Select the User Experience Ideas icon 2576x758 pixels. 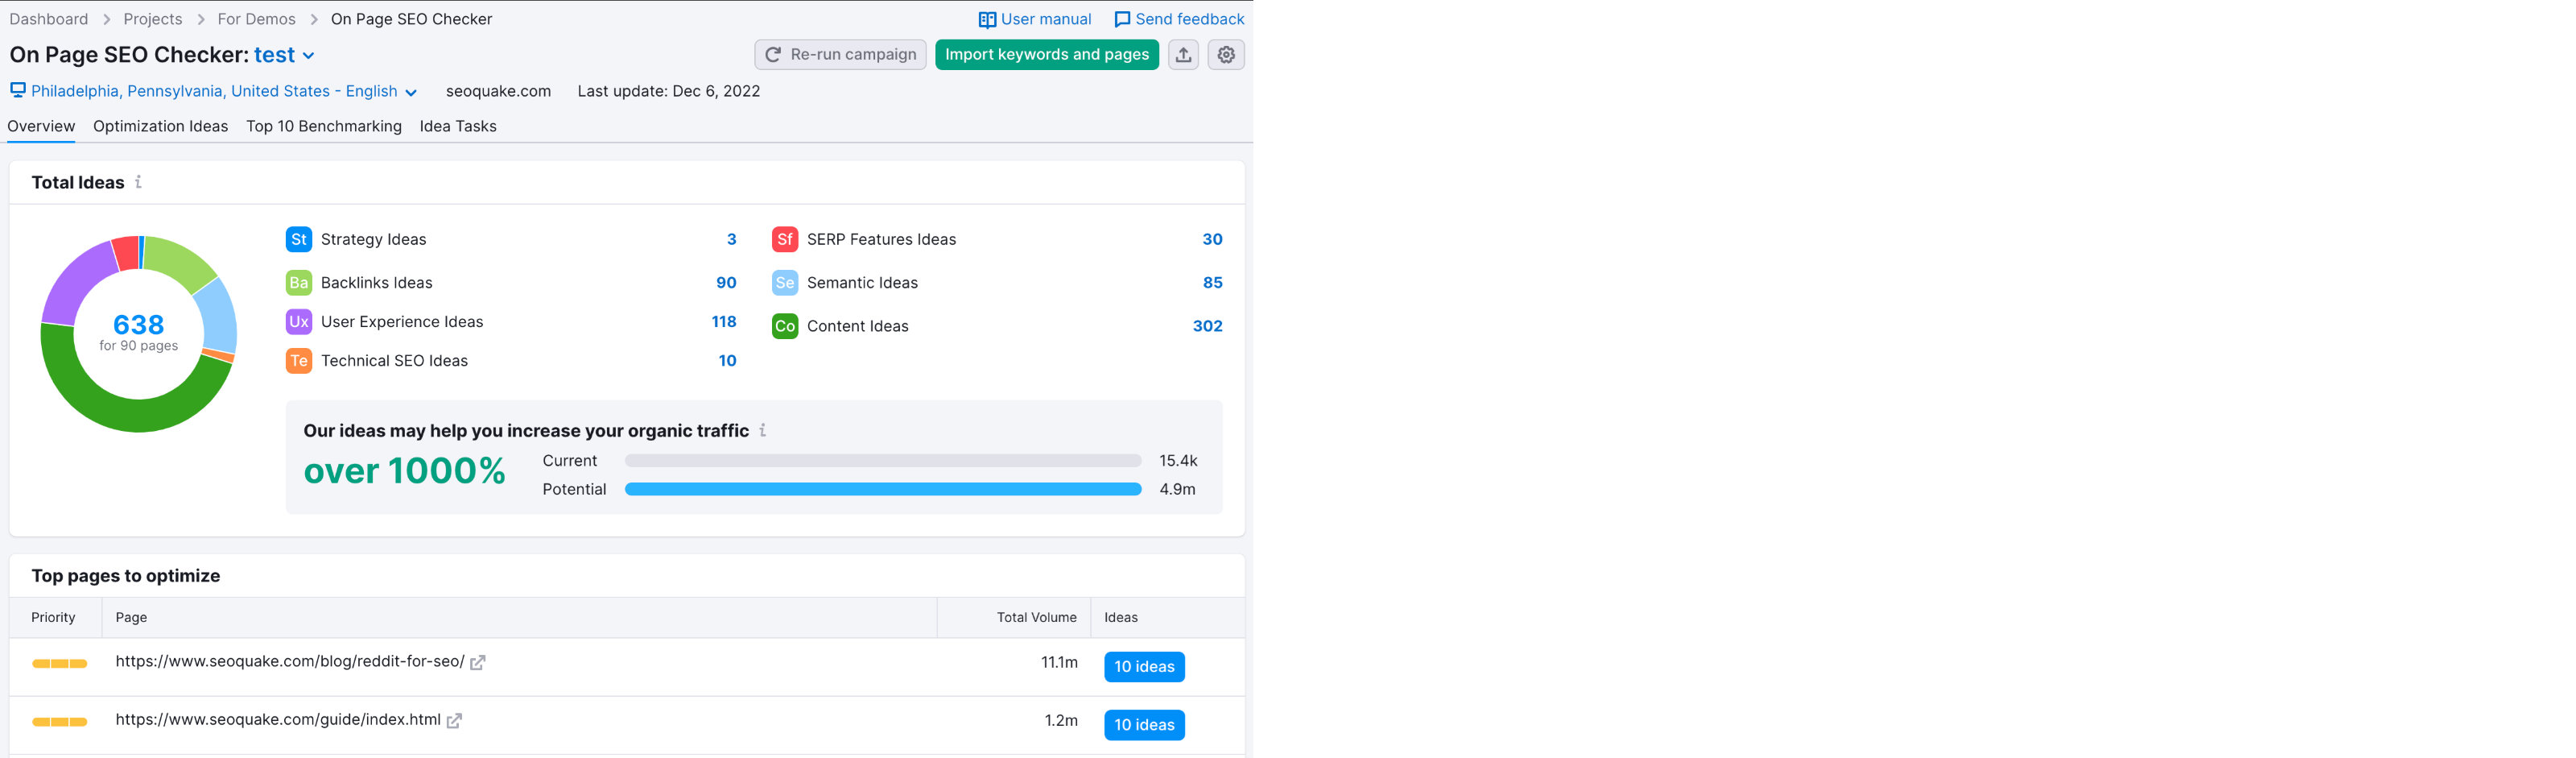point(298,321)
